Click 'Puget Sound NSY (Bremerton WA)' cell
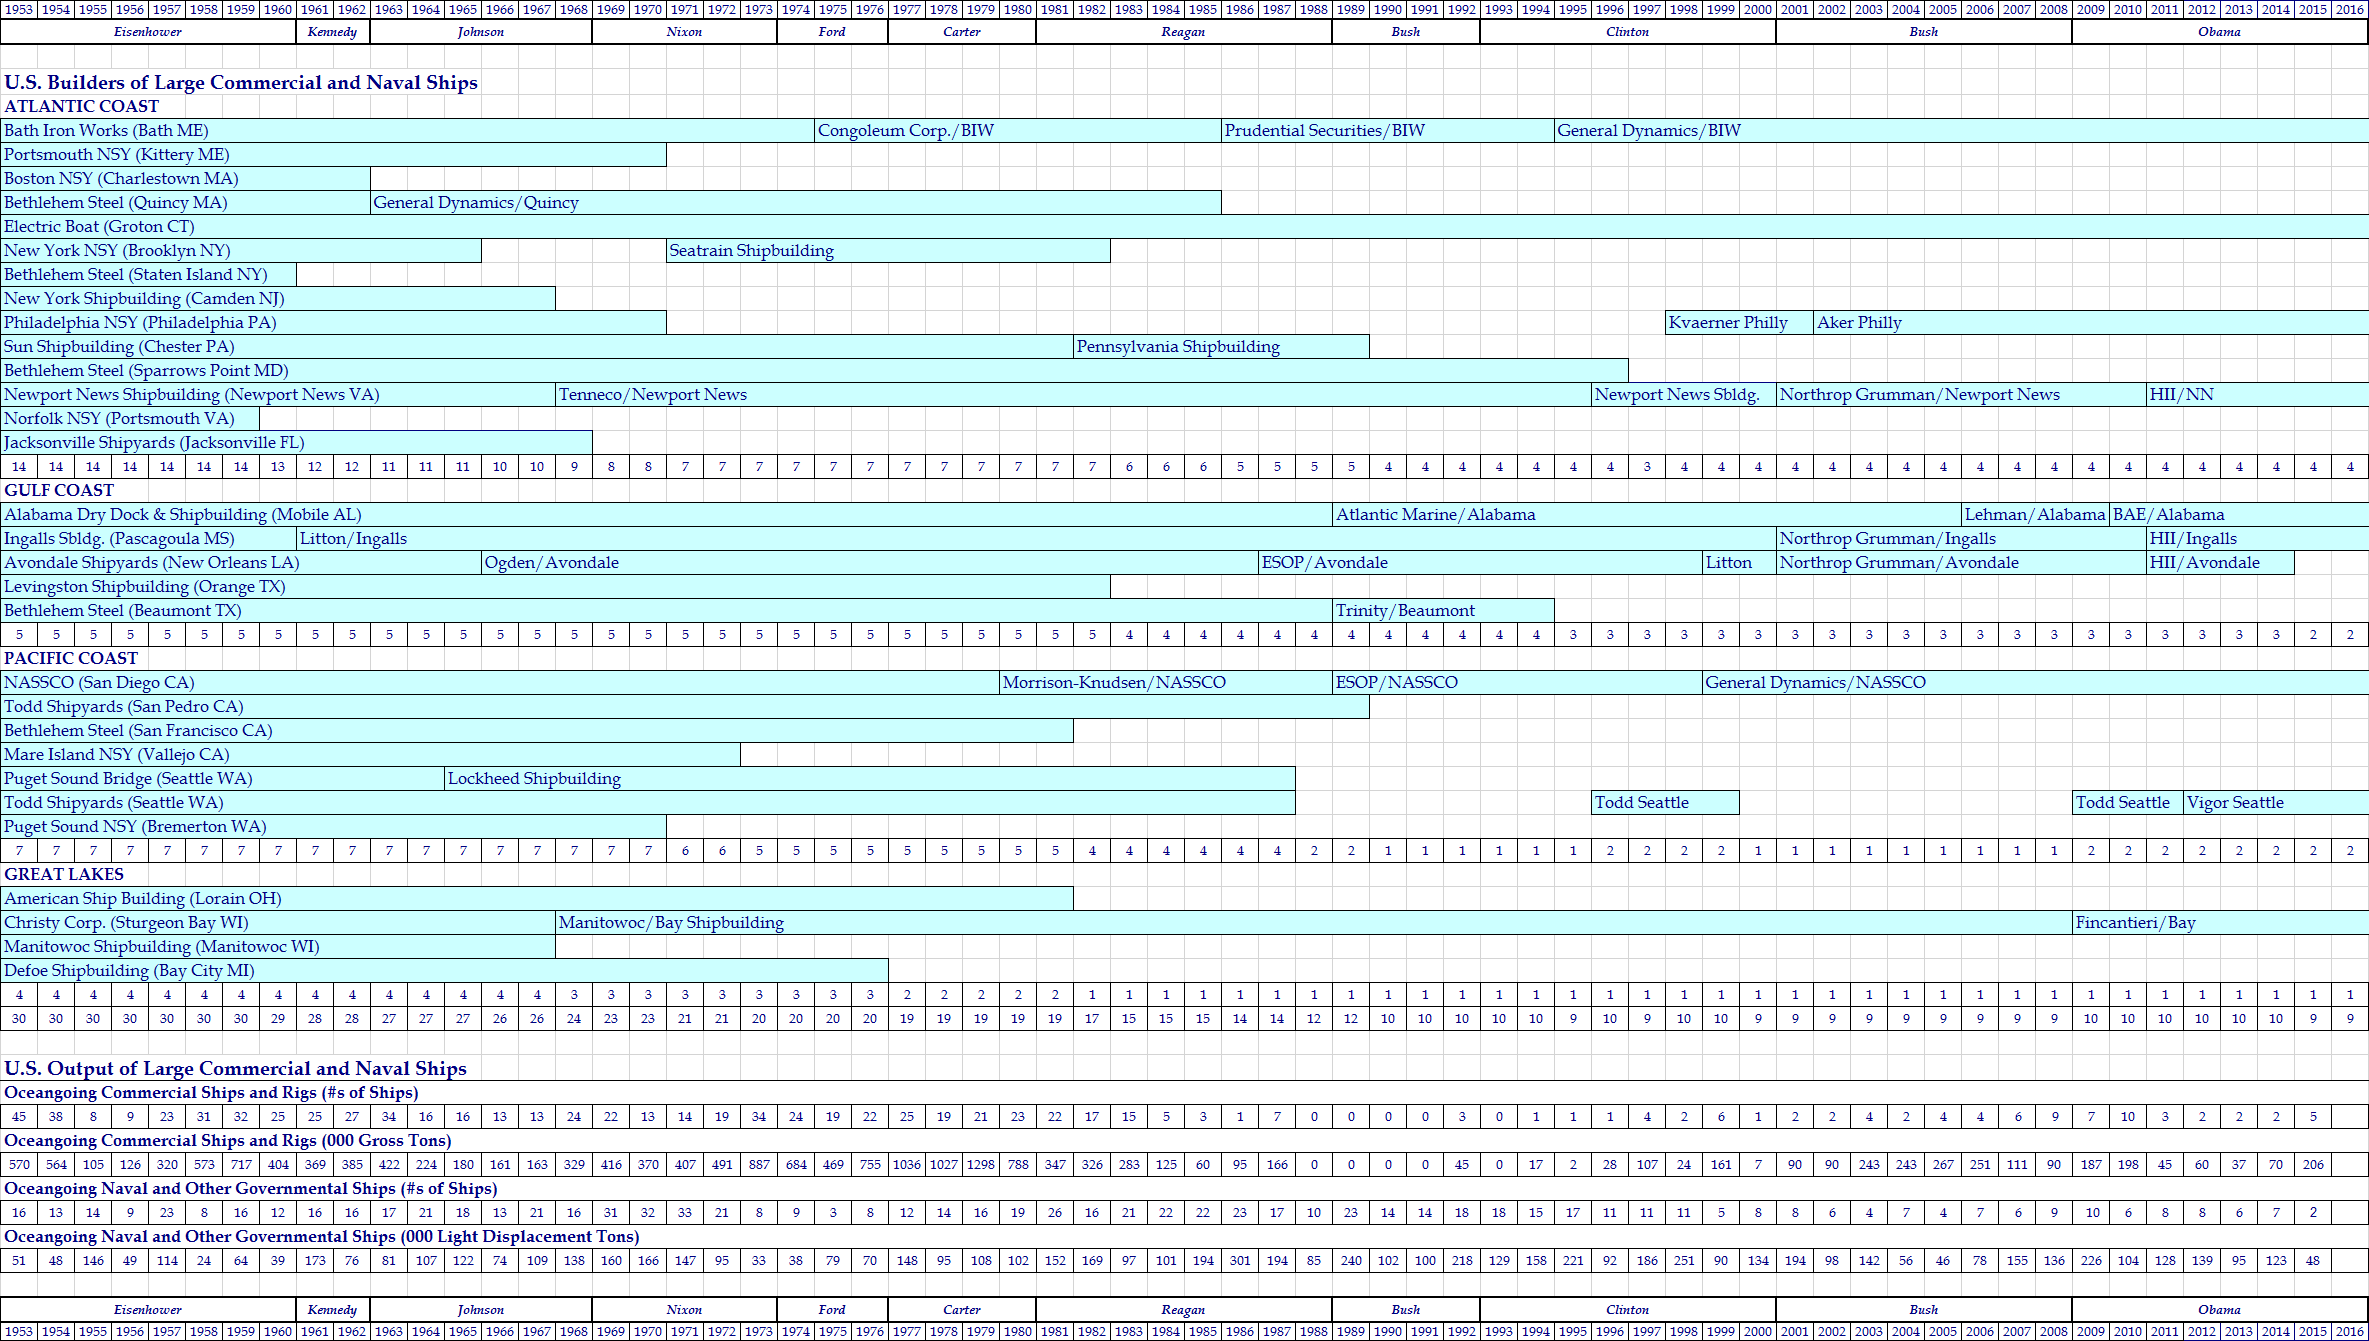 point(333,826)
